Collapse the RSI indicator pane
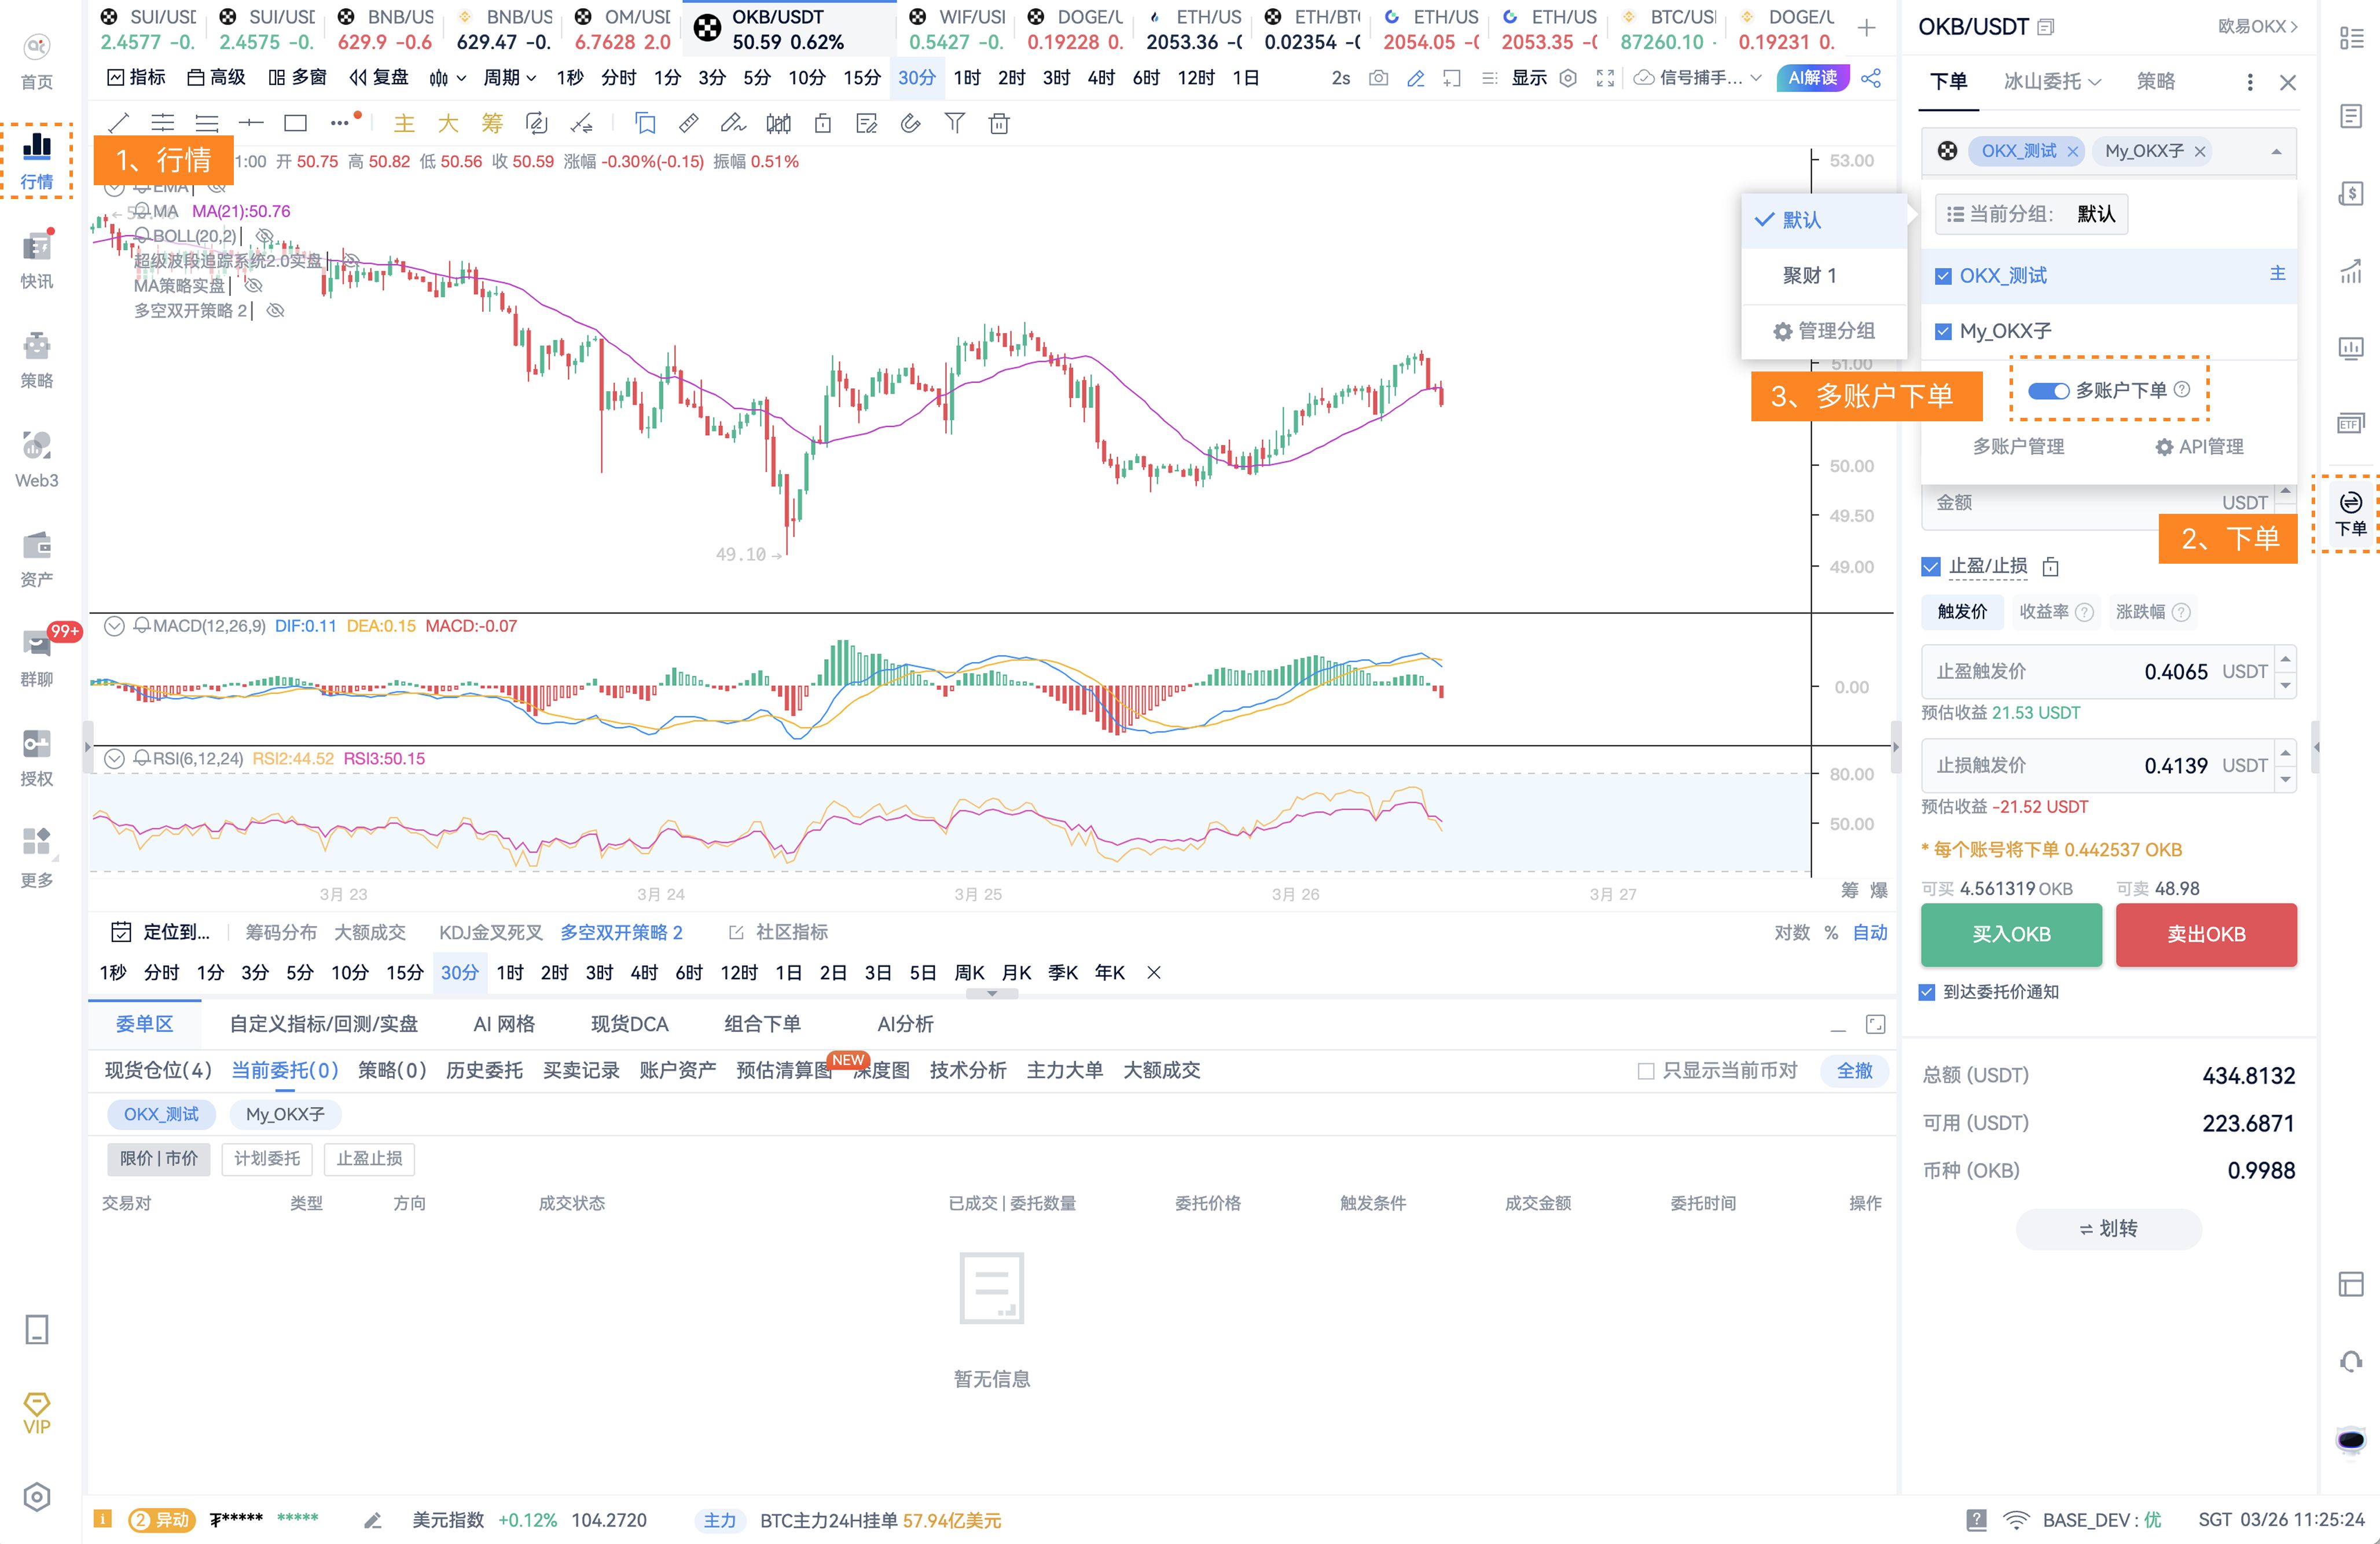Viewport: 2380px width, 1544px height. pyautogui.click(x=115, y=759)
